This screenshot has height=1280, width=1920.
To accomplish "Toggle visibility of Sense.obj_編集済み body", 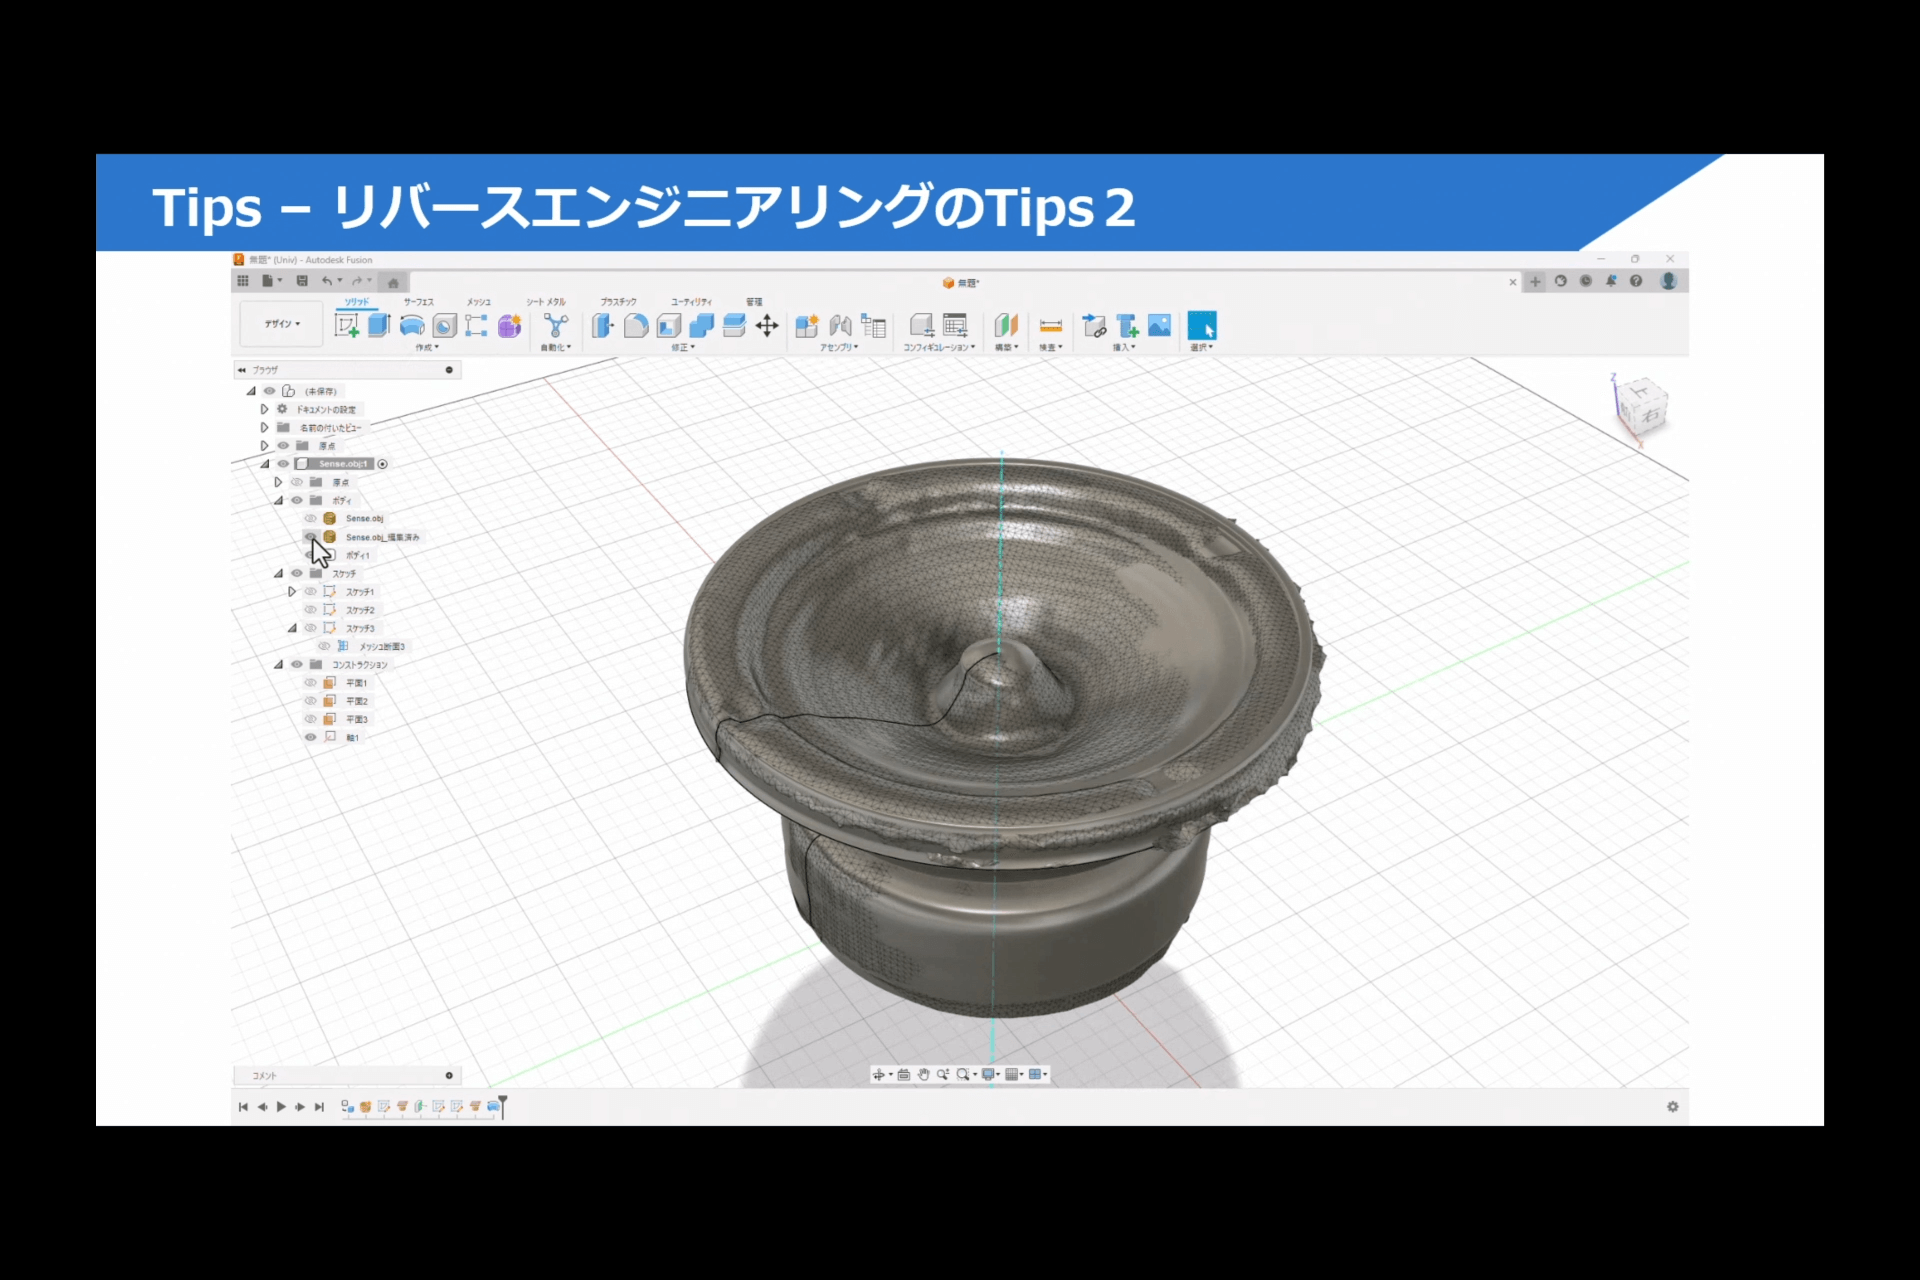I will coord(310,537).
